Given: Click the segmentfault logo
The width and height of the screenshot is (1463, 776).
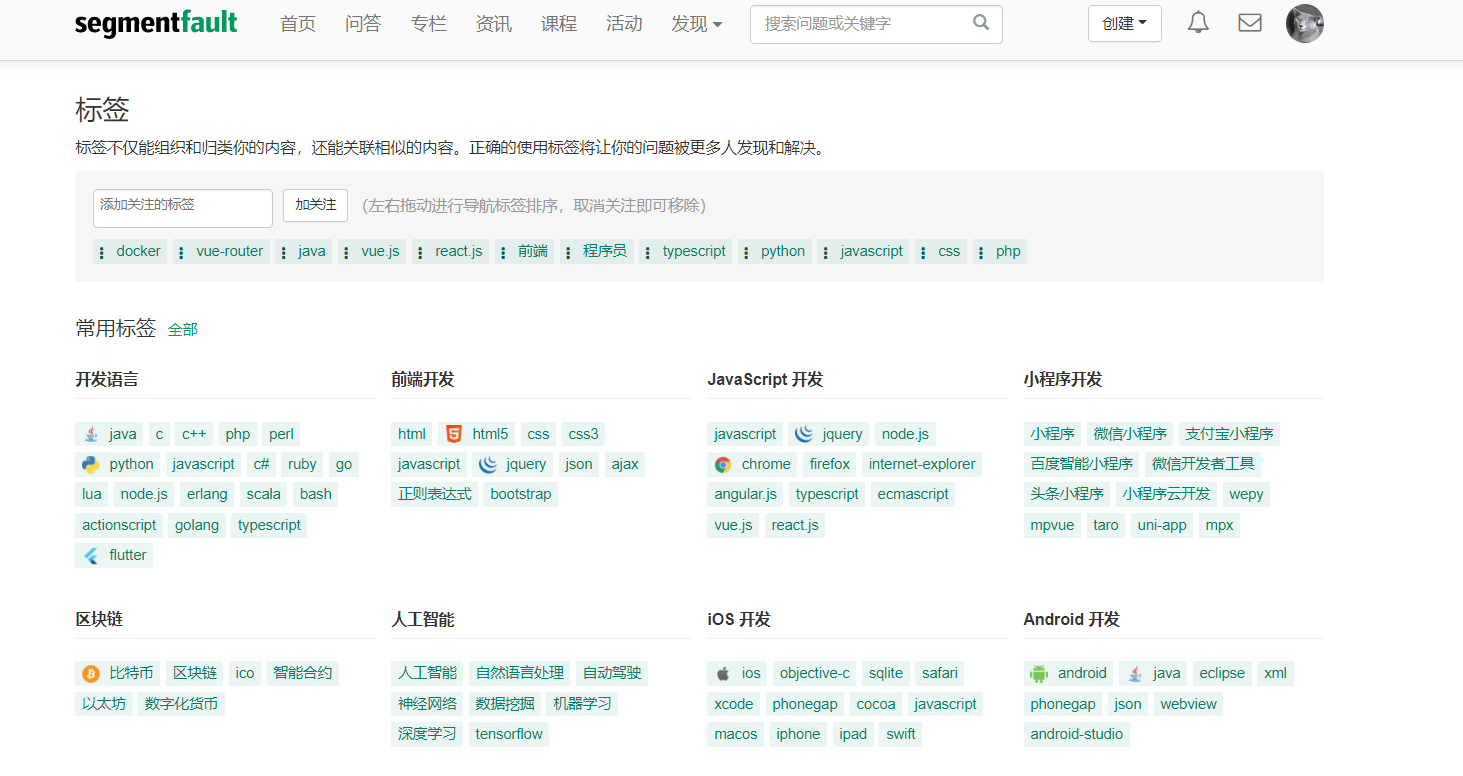Looking at the screenshot, I should 156,23.
